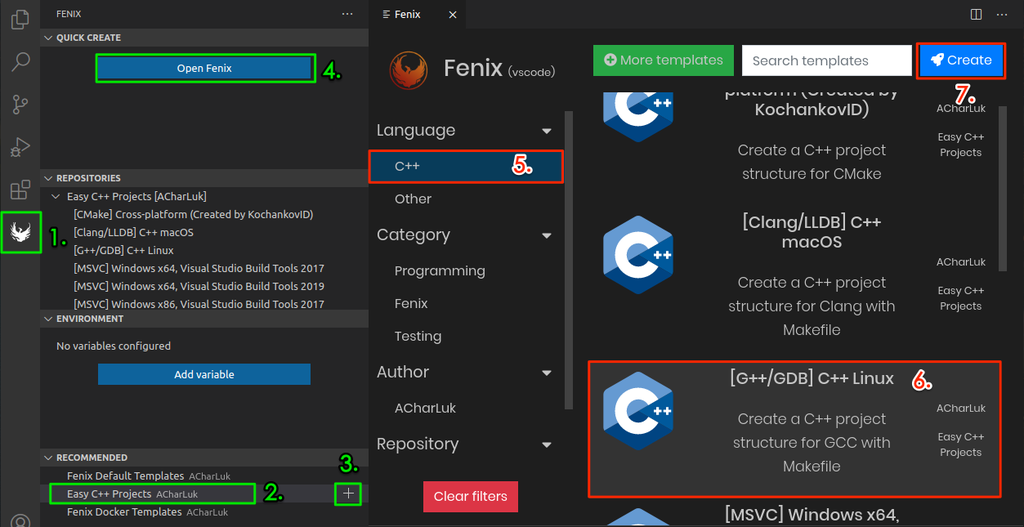Open the Extensions view icon
Screen dimensions: 1024x527
tap(20, 190)
